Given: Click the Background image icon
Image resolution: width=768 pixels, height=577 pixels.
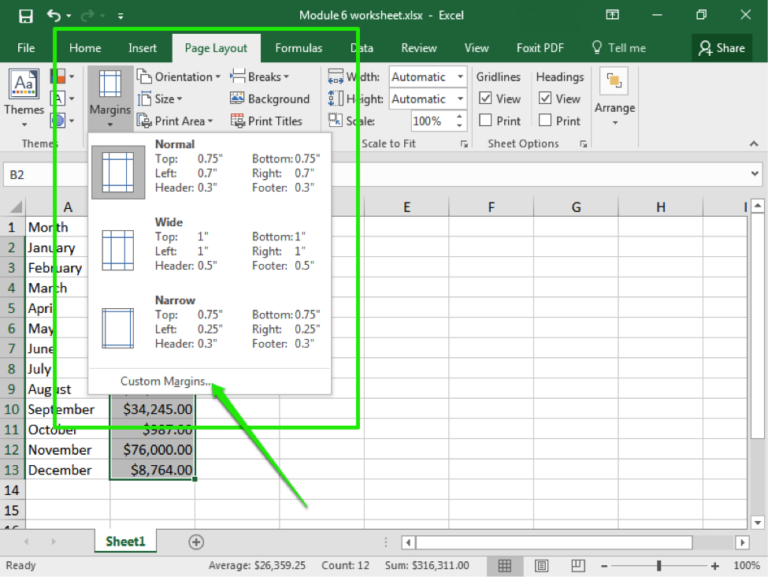Looking at the screenshot, I should pos(238,99).
